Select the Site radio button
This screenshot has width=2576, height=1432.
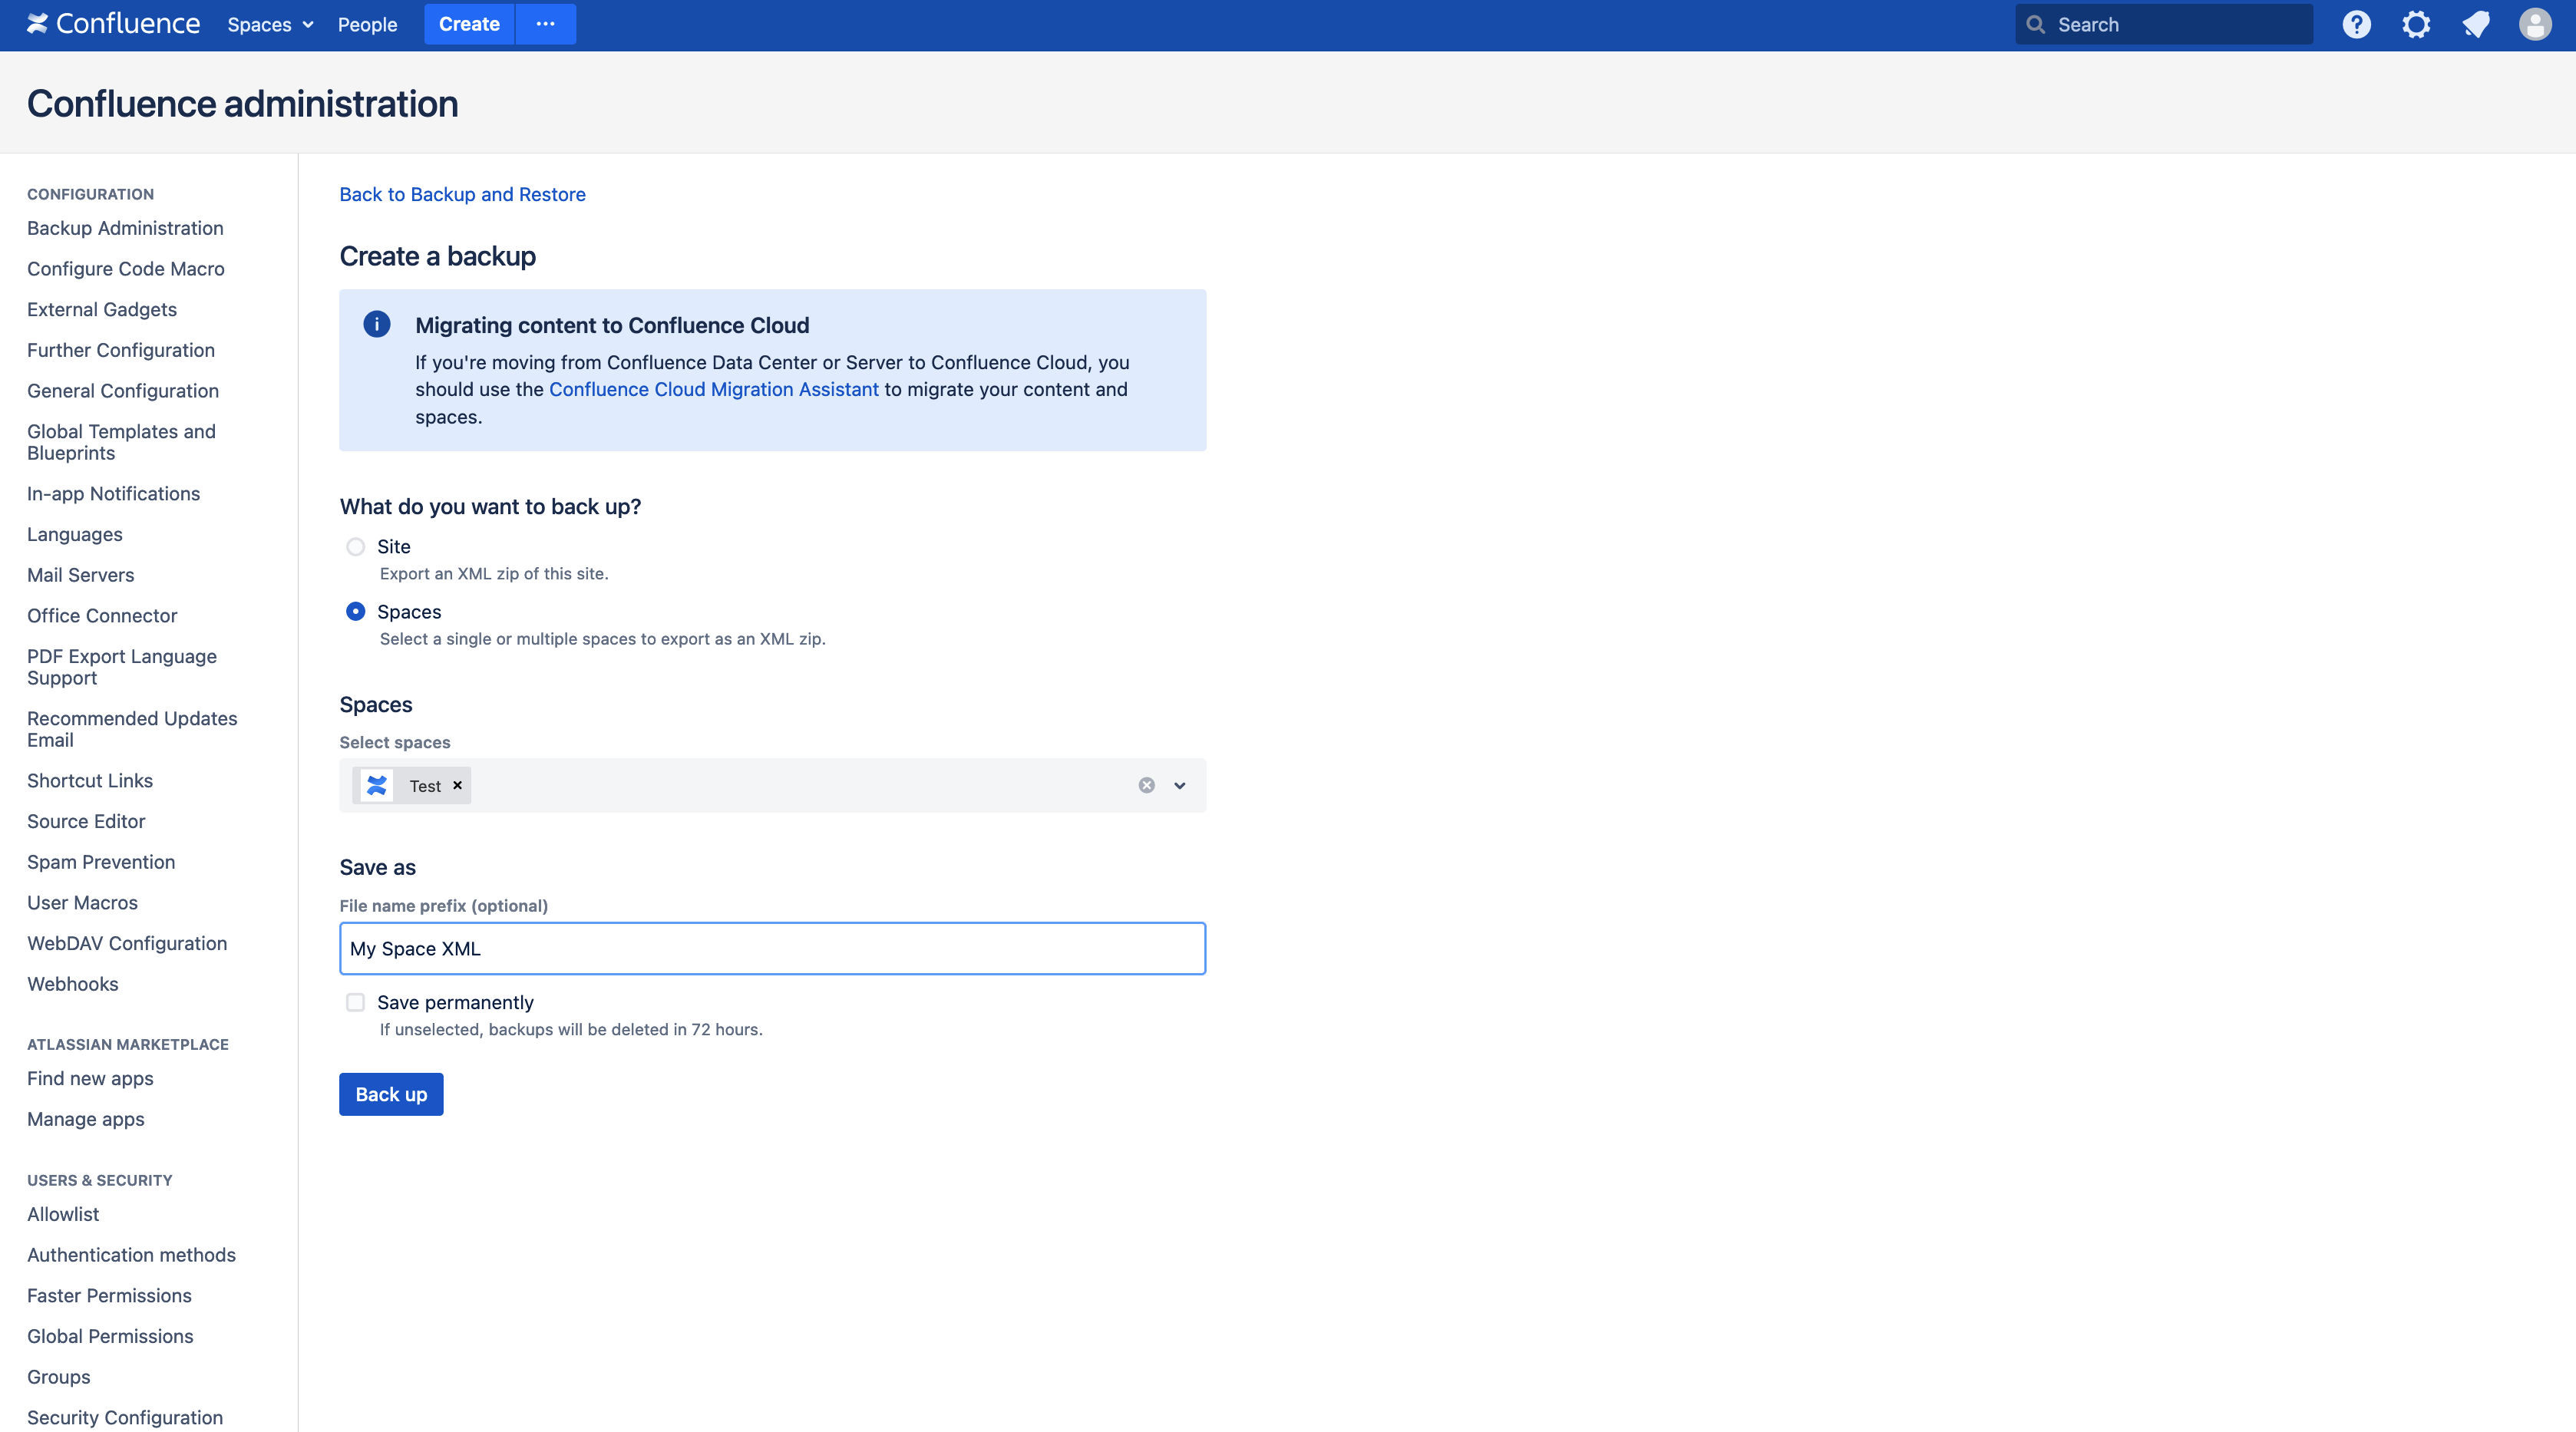coord(355,546)
